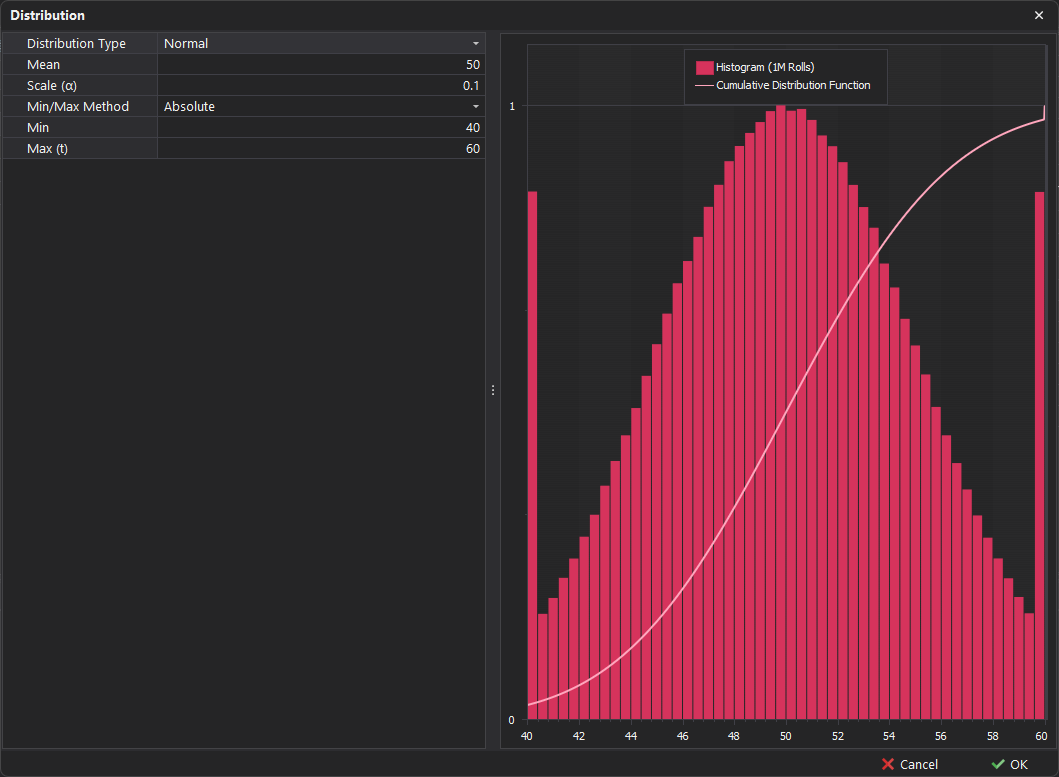The image size is (1059, 777).
Task: Click the green checkmark OK icon
Action: tap(997, 764)
